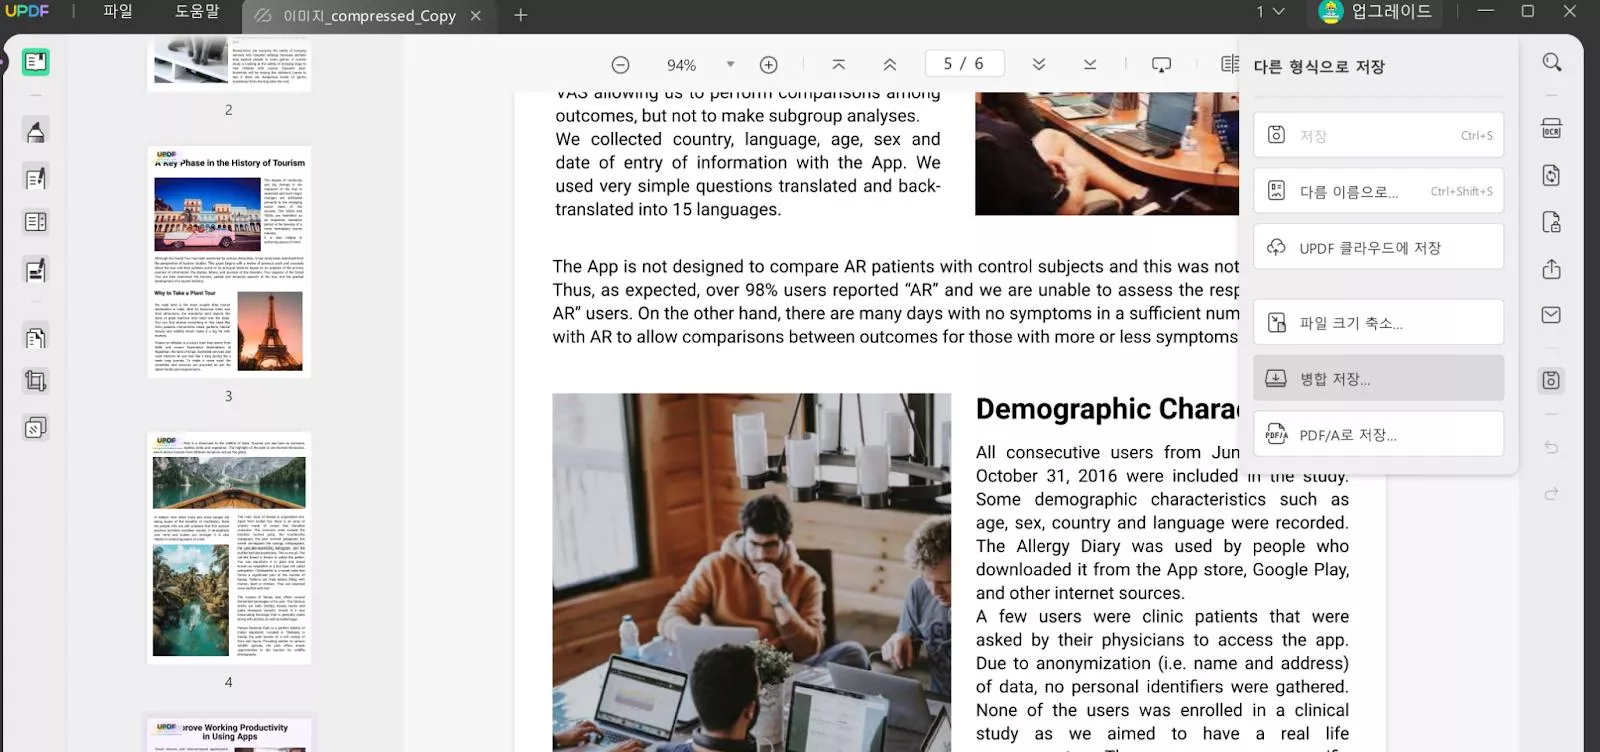Viewport: 1600px width, 752px height.
Task: Toggle the Save as Other icon in right sidebar
Action: point(1551,380)
